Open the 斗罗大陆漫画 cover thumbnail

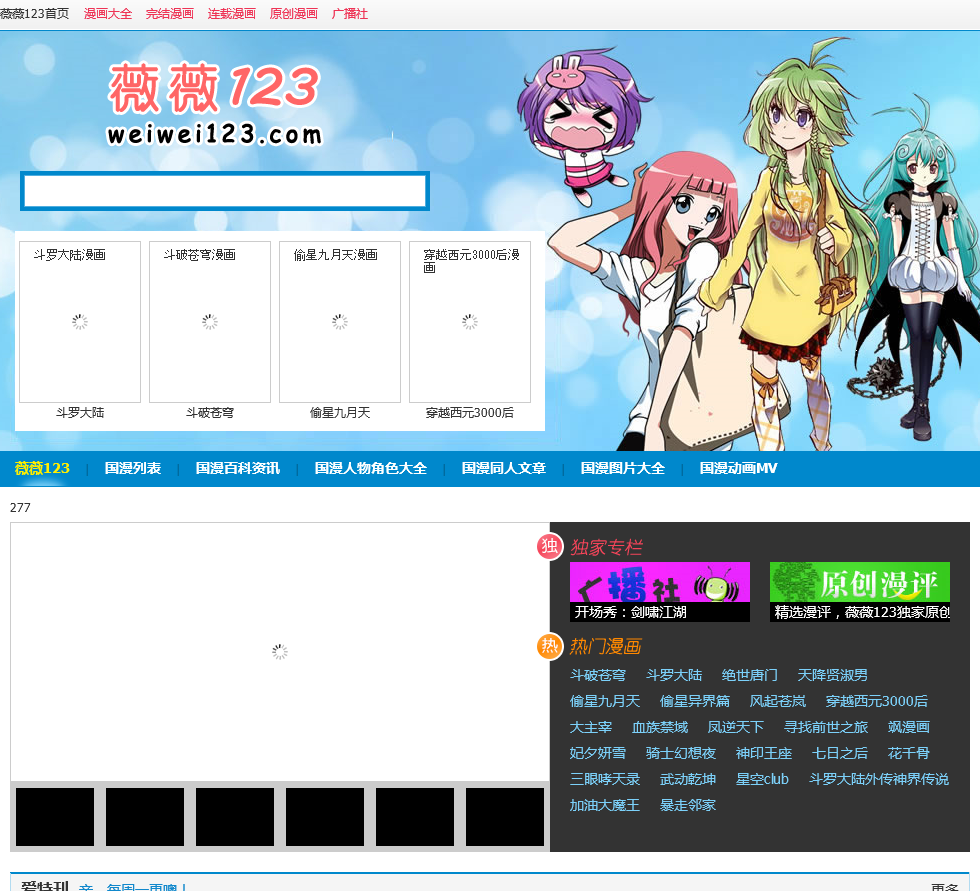tap(80, 322)
